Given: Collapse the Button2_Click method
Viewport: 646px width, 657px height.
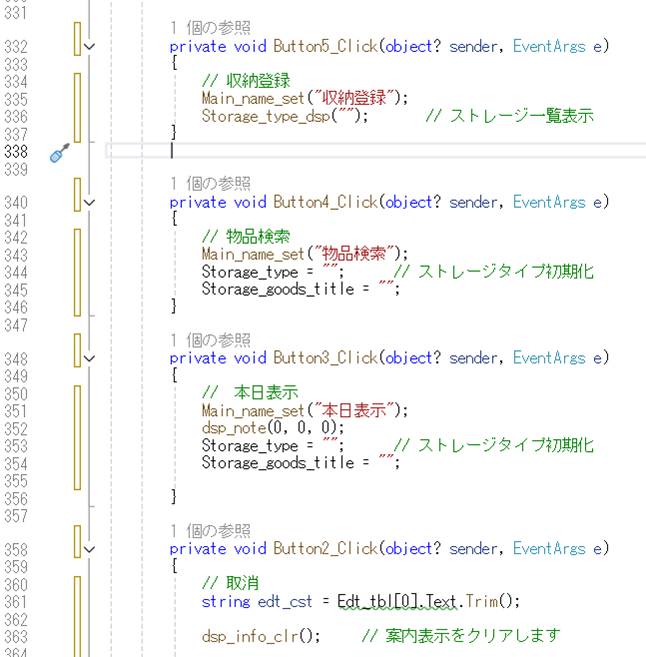Looking at the screenshot, I should pyautogui.click(x=91, y=548).
